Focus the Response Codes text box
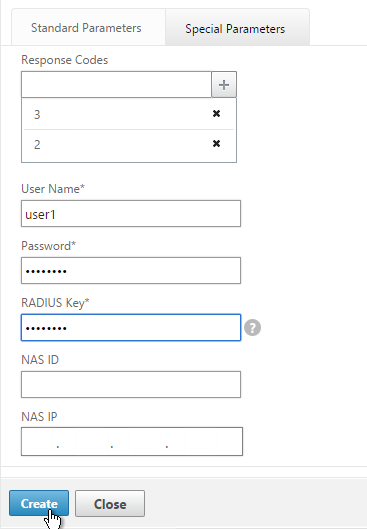 tap(116, 84)
